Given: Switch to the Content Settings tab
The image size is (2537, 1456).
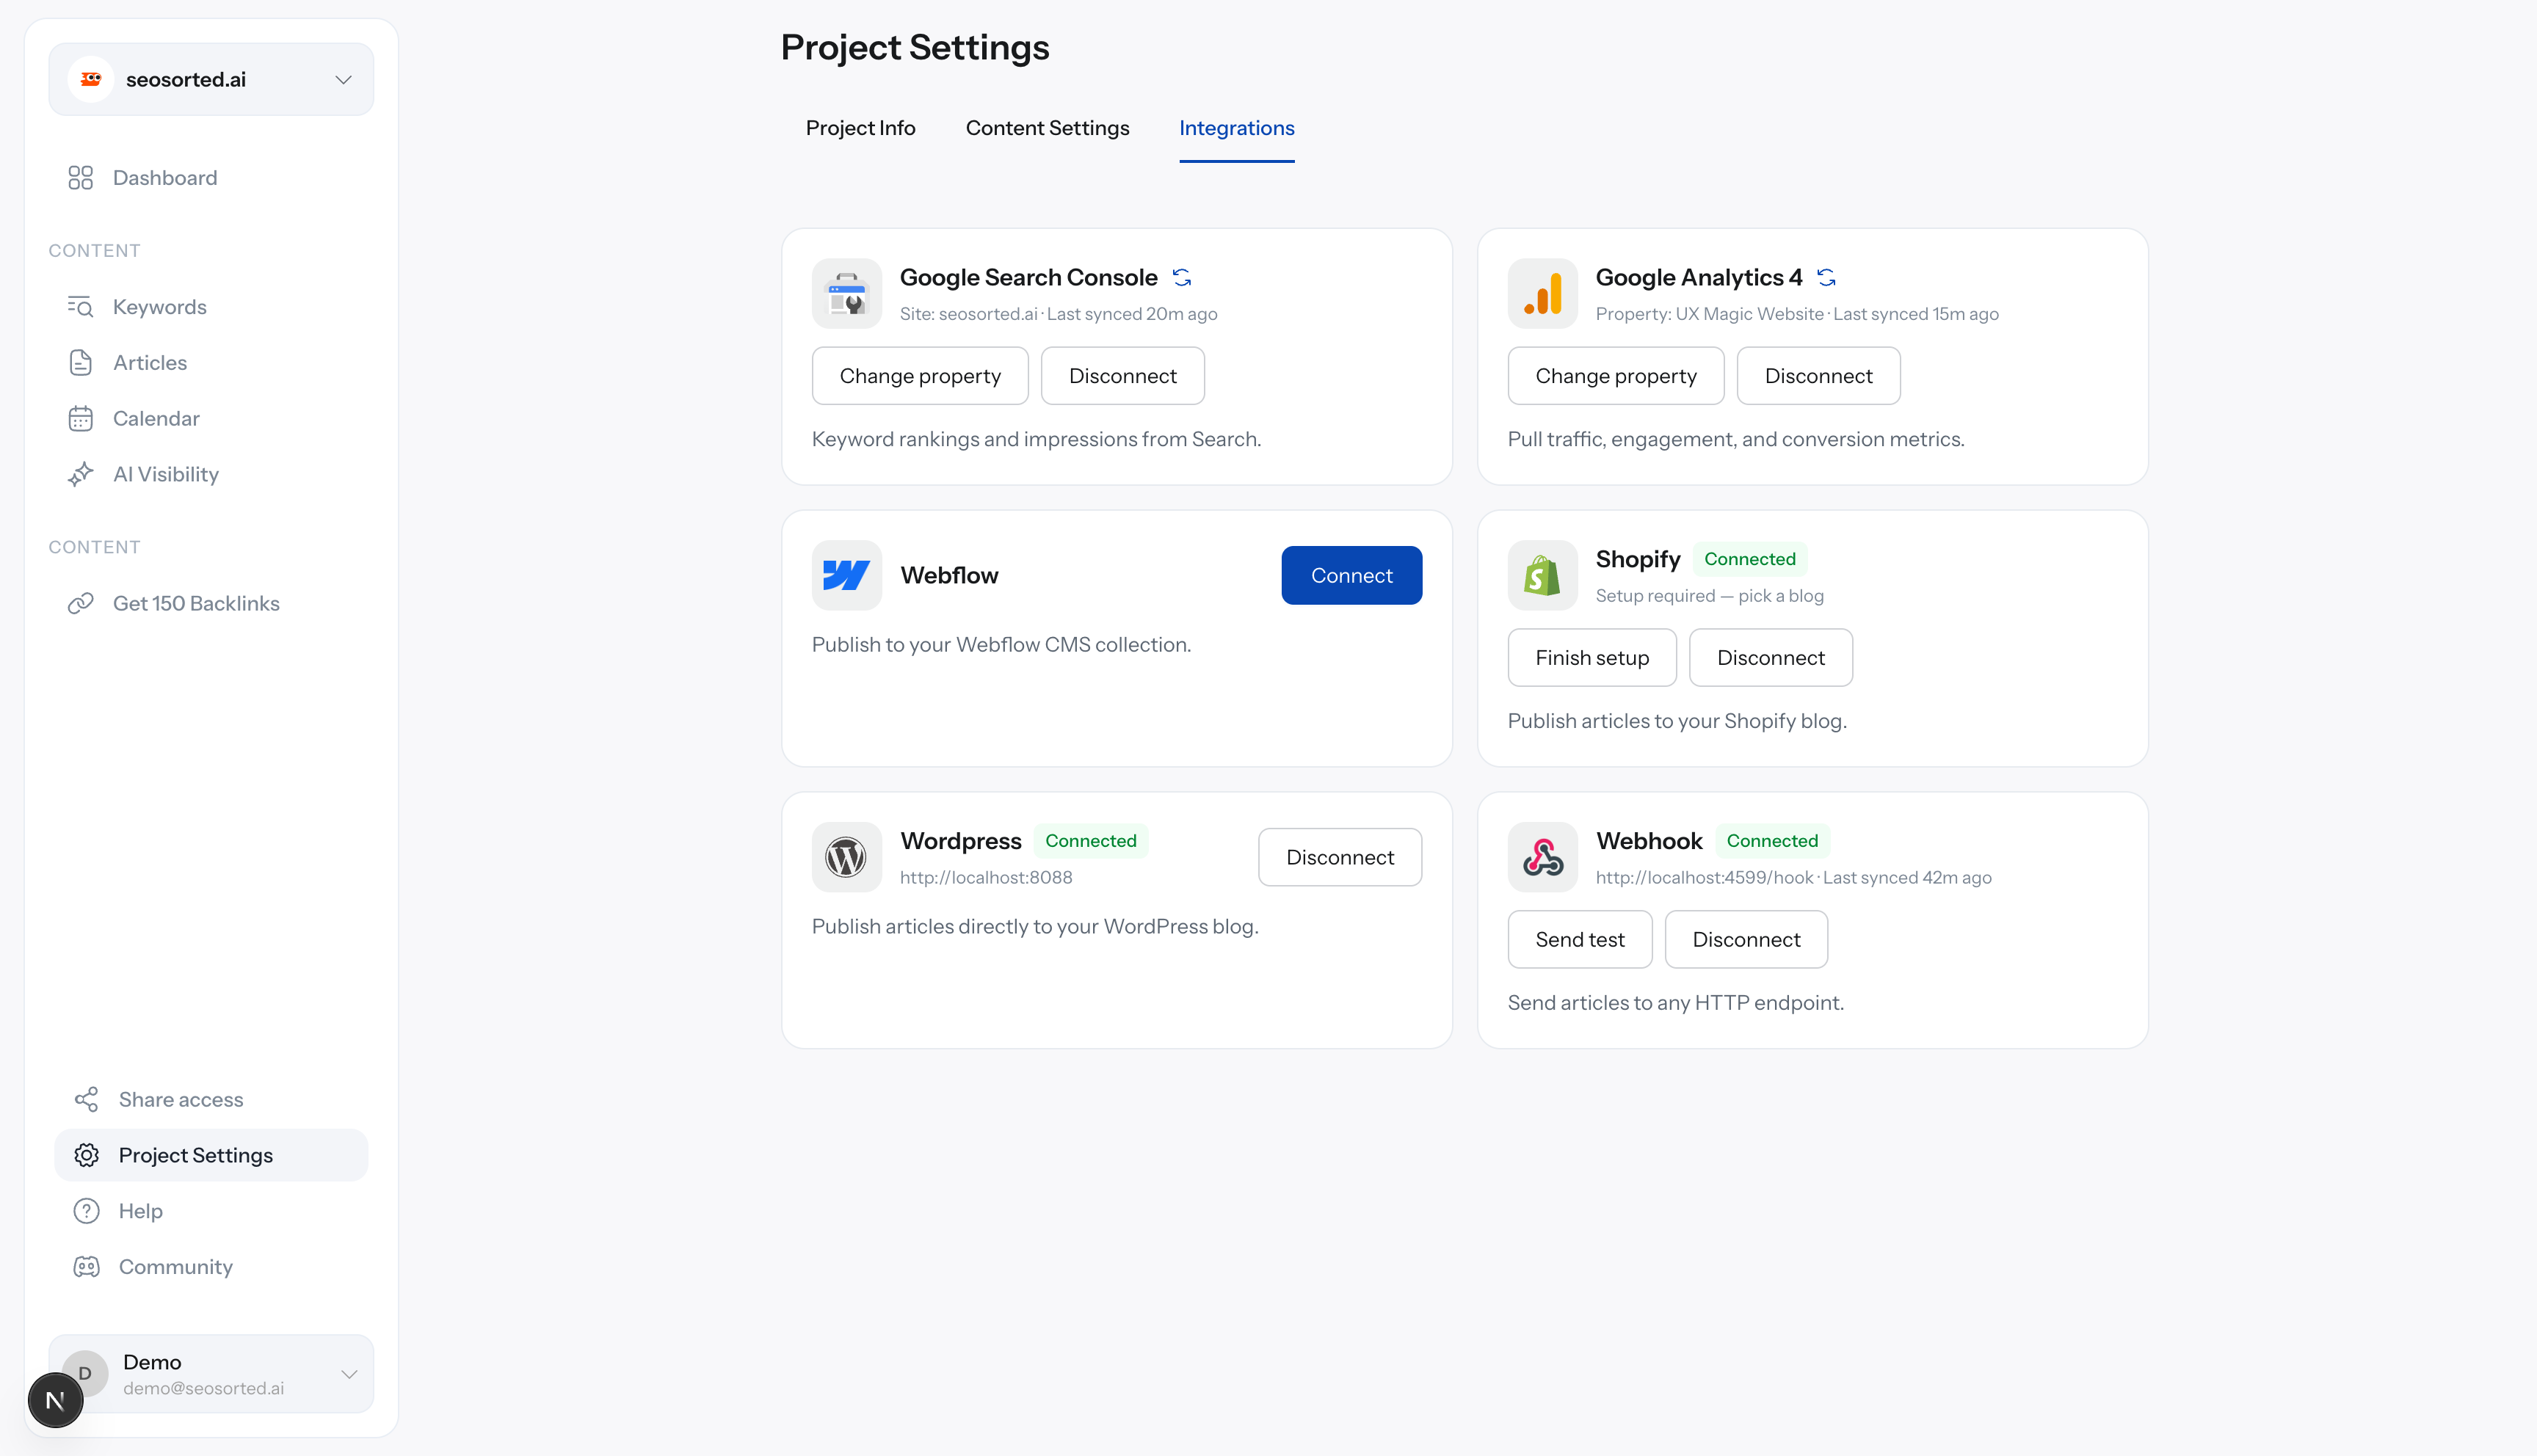Looking at the screenshot, I should 1047,128.
